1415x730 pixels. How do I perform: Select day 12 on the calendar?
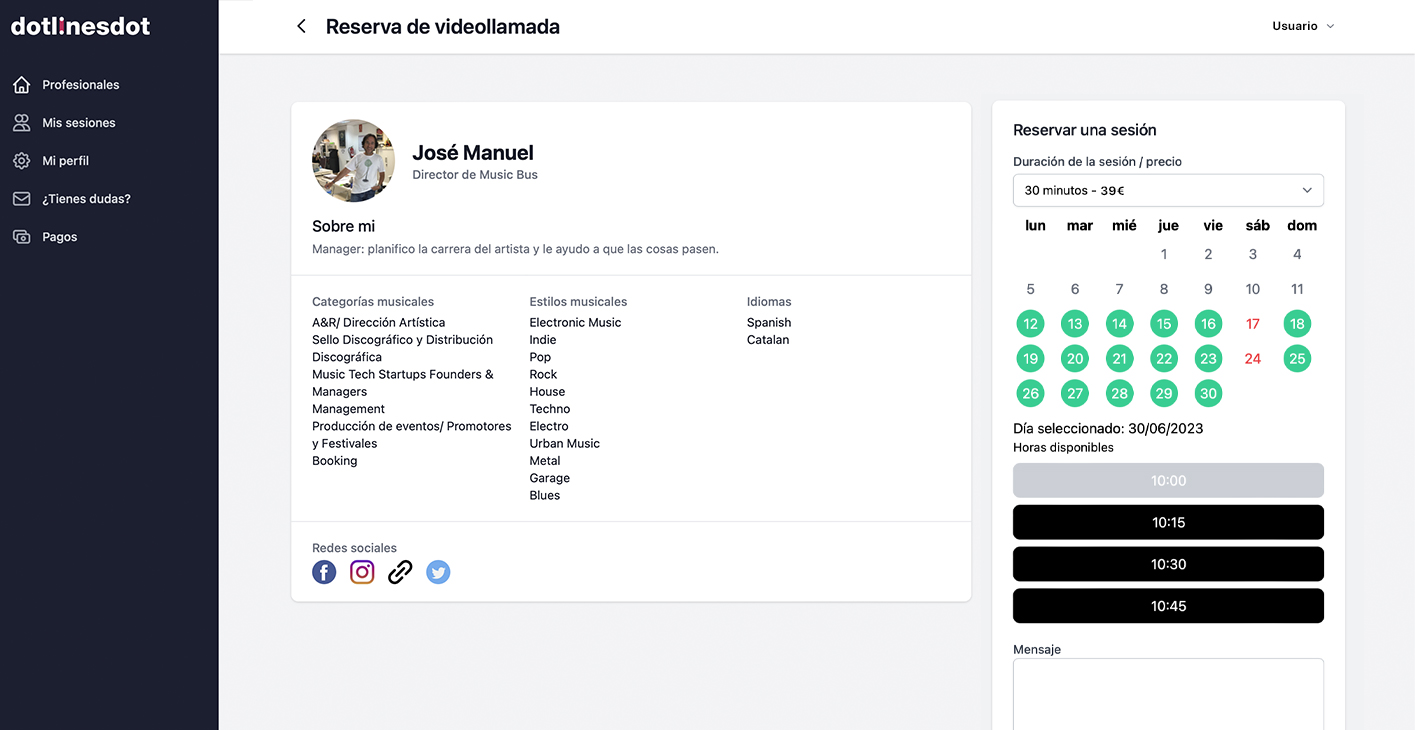1030,324
